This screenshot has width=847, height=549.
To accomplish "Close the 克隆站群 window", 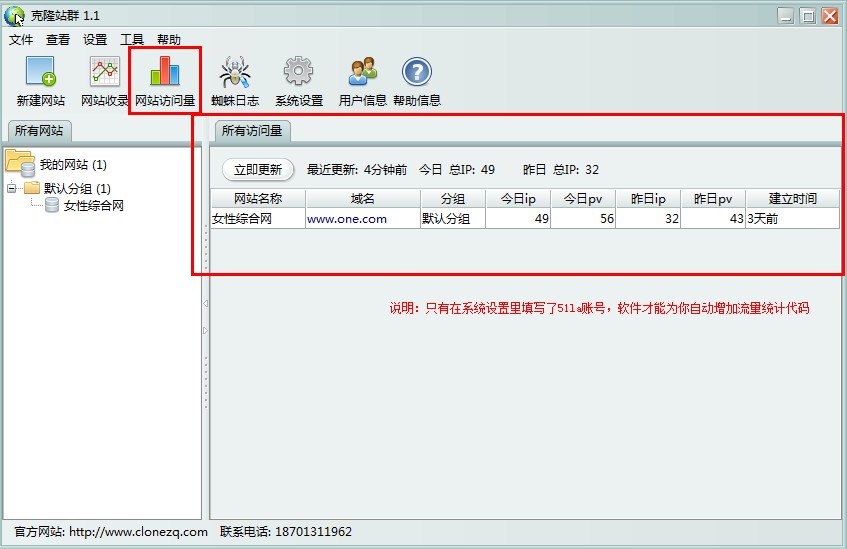I will (x=830, y=16).
